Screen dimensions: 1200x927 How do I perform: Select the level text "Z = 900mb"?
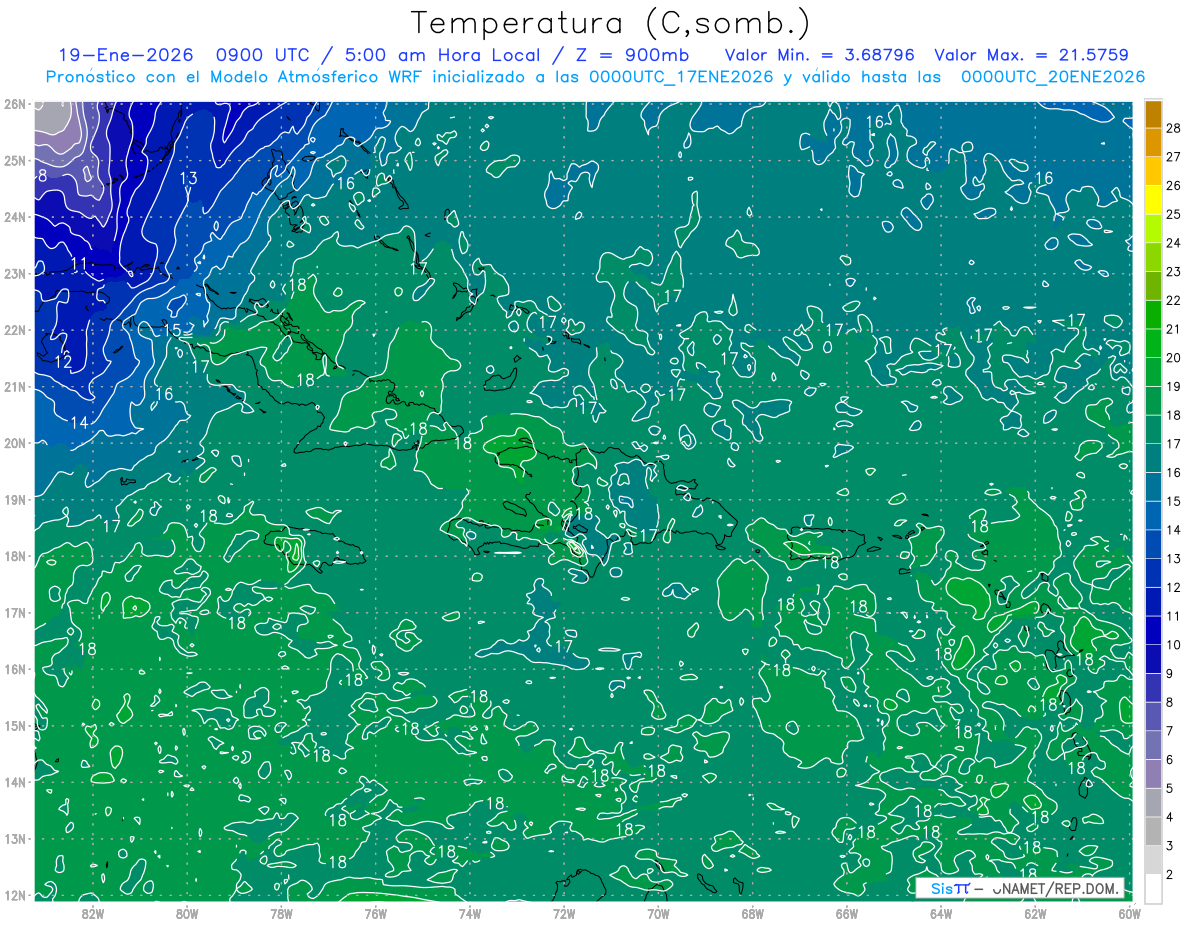point(632,55)
